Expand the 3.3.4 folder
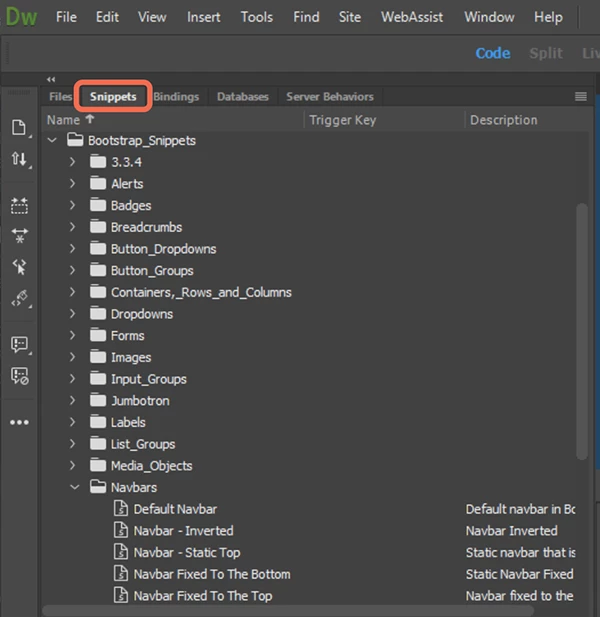Image resolution: width=600 pixels, height=617 pixels. [x=72, y=162]
